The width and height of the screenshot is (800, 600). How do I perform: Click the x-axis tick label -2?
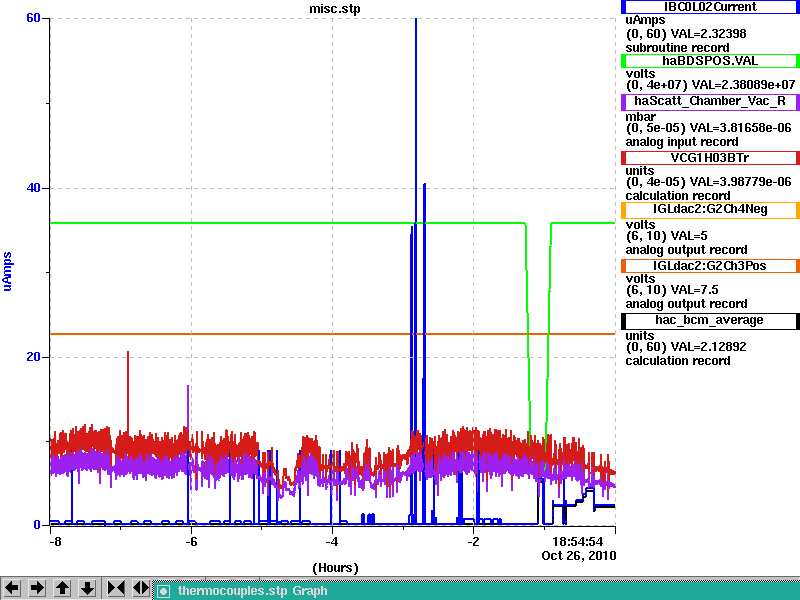pyautogui.click(x=473, y=541)
